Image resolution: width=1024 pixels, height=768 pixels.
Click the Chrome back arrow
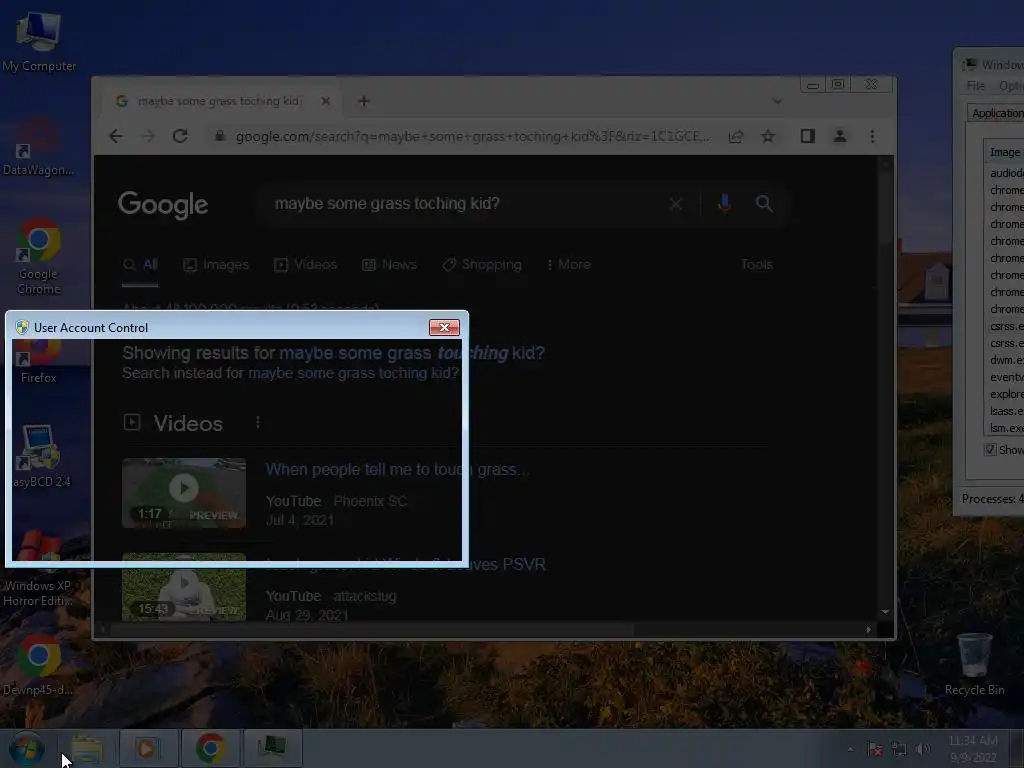[116, 136]
